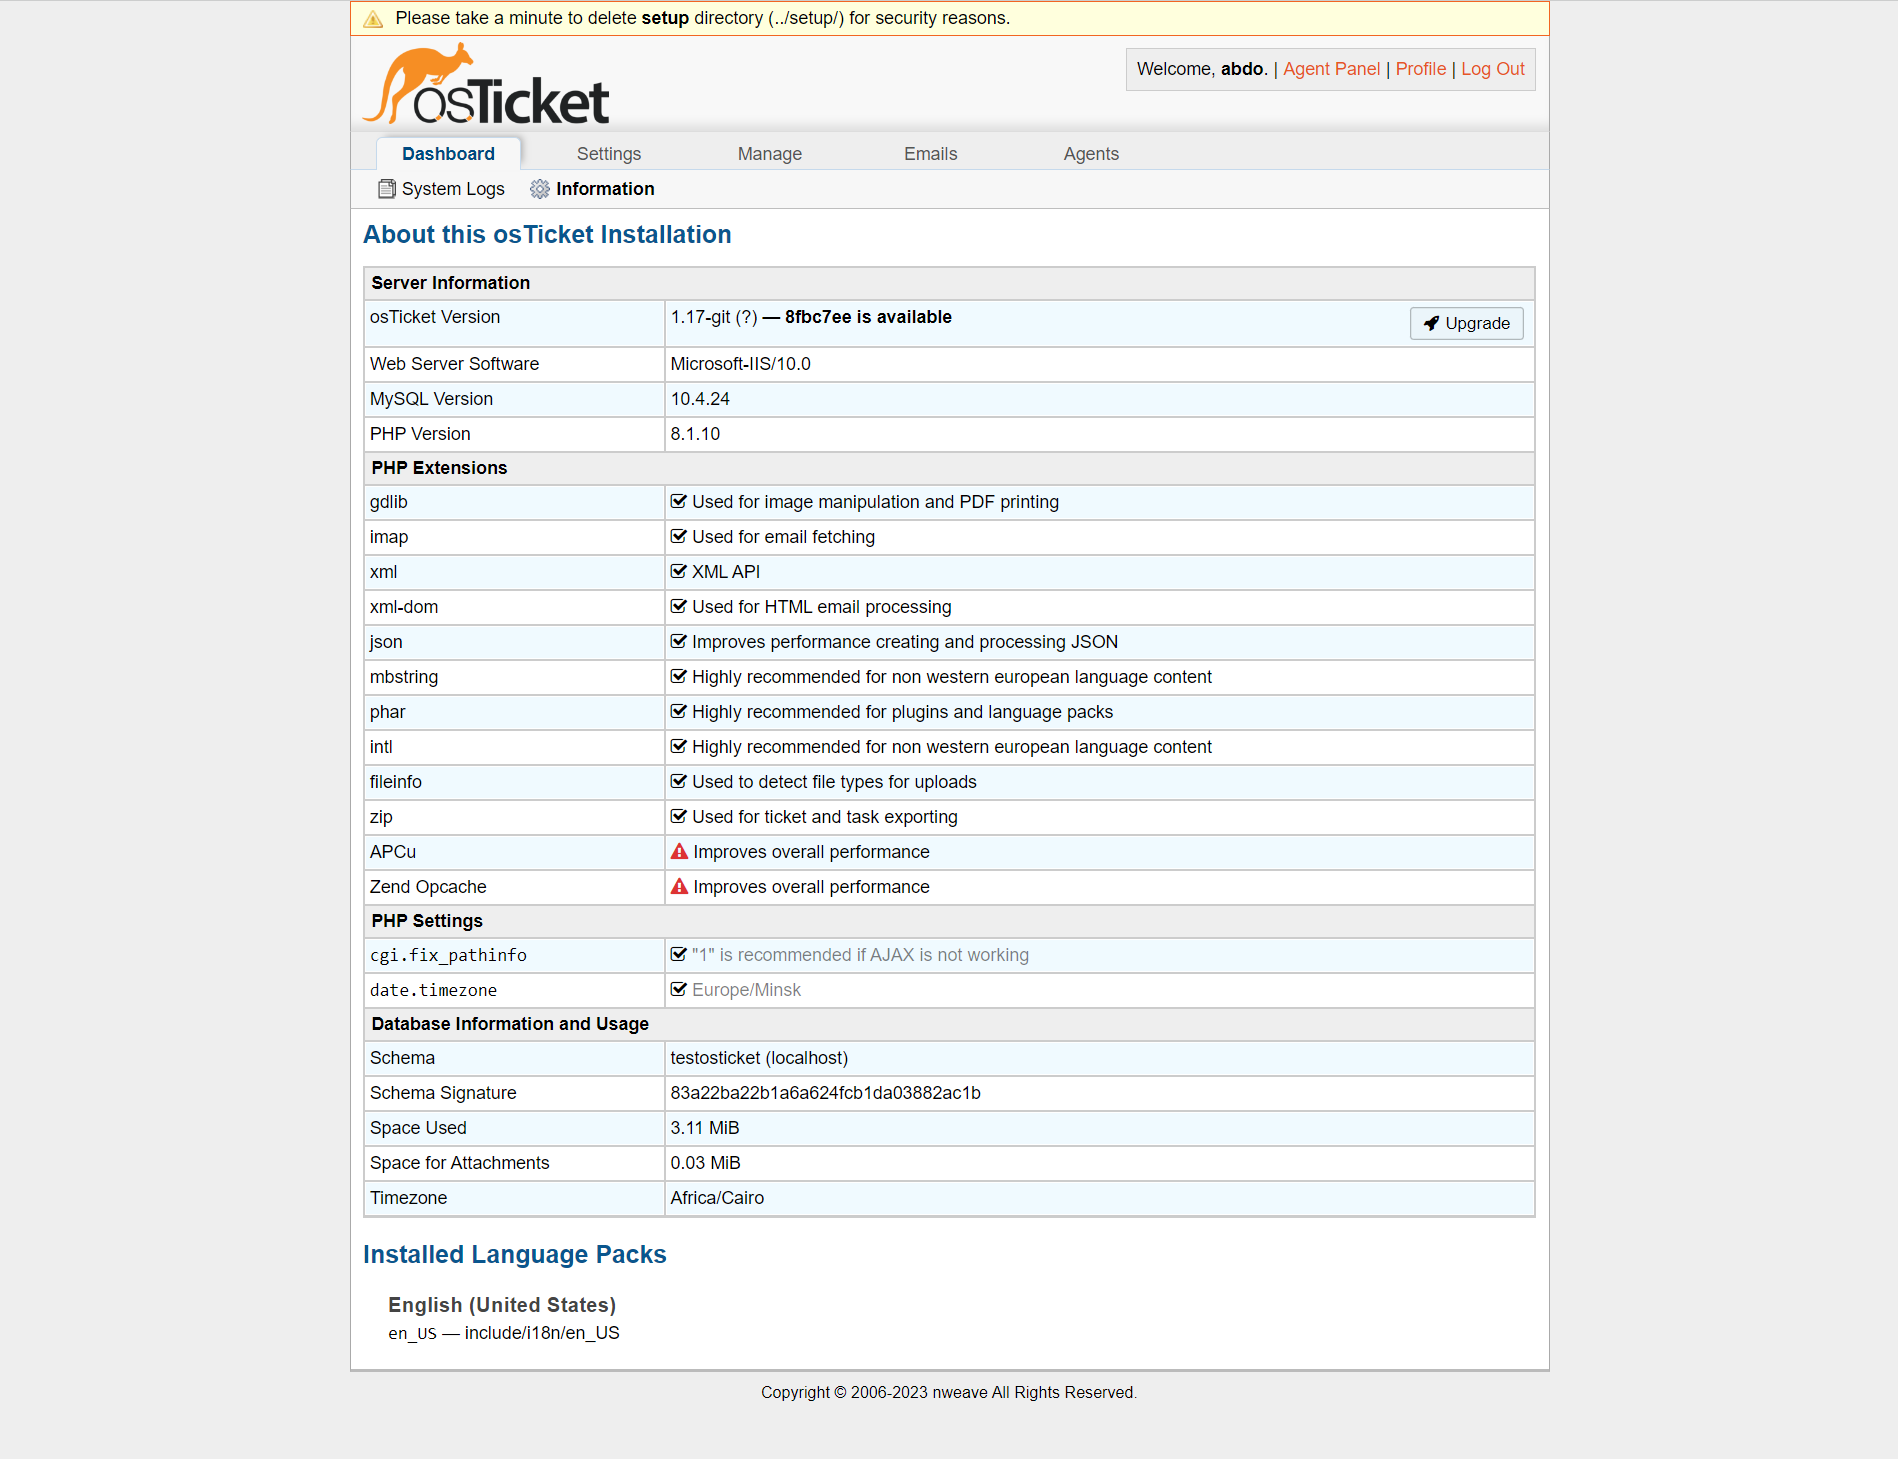The image size is (1898, 1459).
Task: Click the Zend Opcache warning icon
Action: click(679, 887)
